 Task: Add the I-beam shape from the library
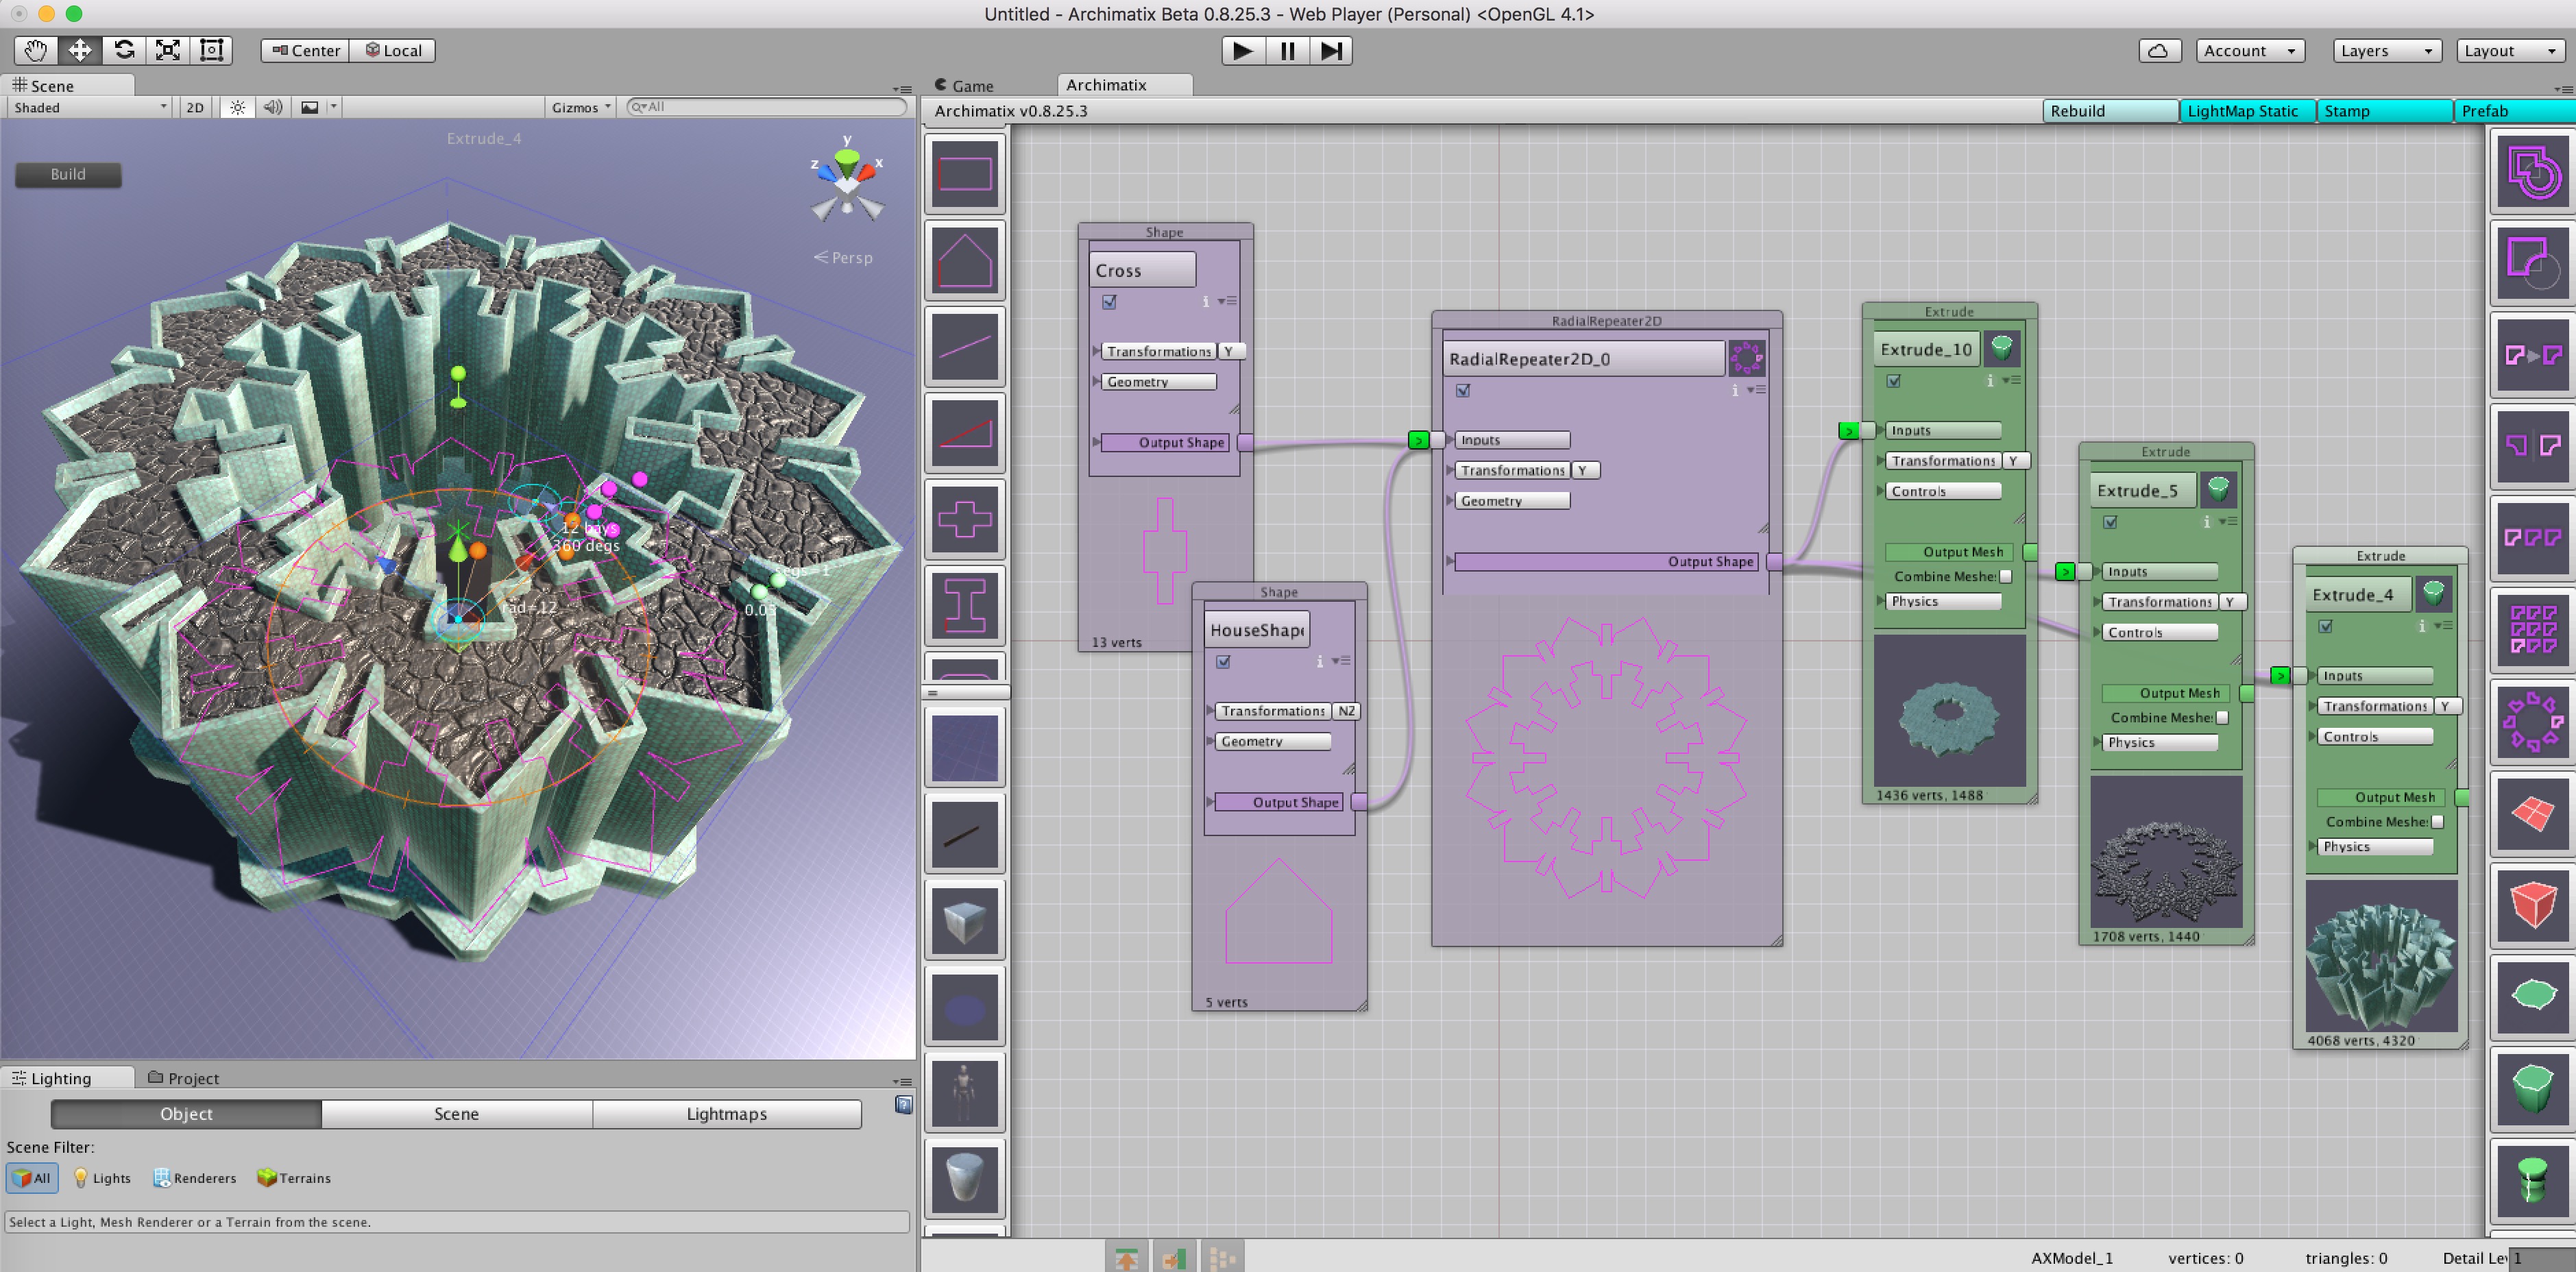click(x=964, y=604)
